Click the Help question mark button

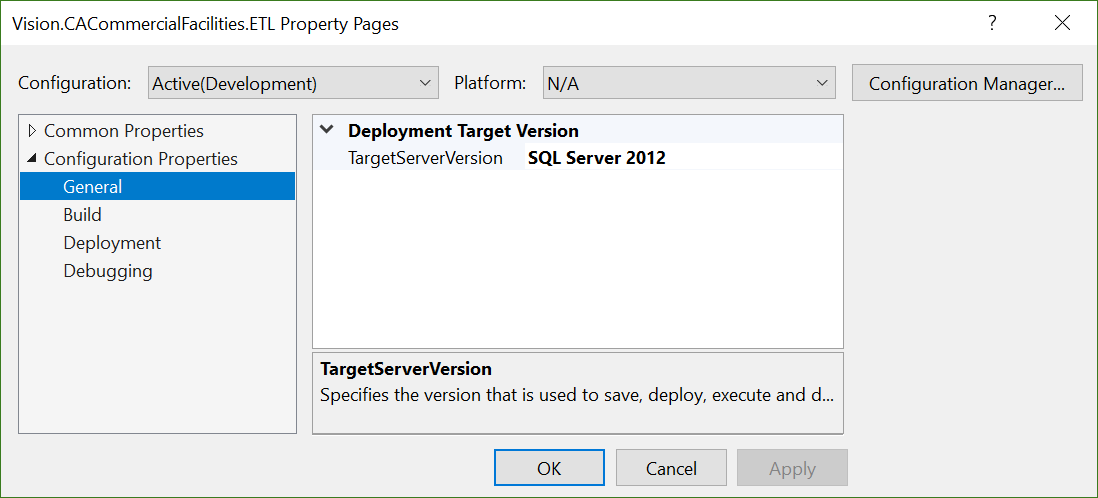(x=992, y=24)
